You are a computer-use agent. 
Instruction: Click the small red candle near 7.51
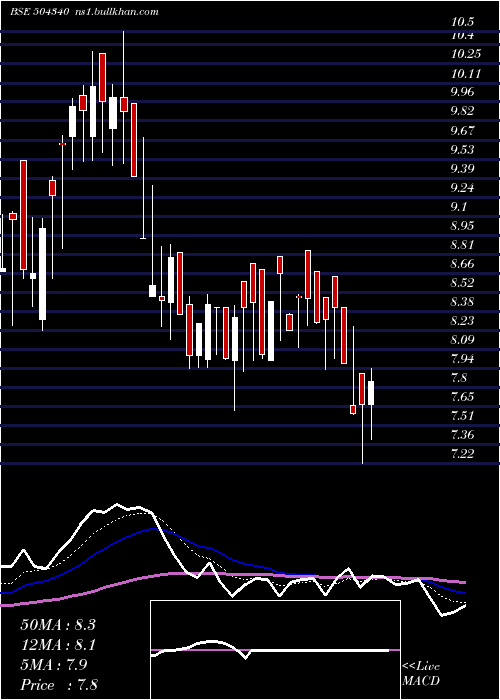pos(353,409)
